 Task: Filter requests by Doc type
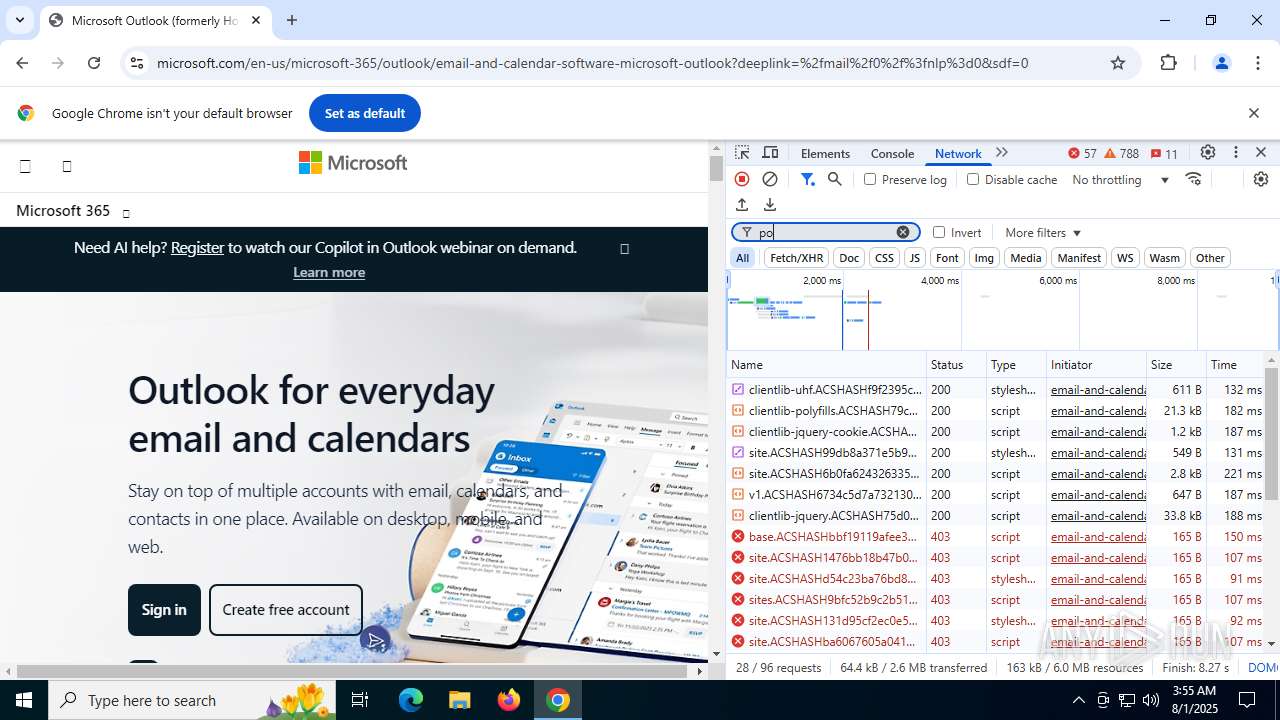click(x=849, y=258)
